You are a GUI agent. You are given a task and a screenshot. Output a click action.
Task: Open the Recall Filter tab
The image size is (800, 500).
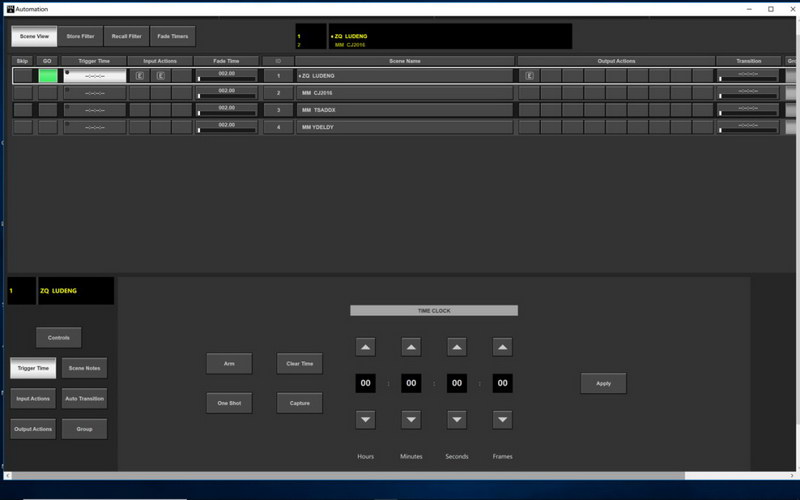click(x=127, y=36)
